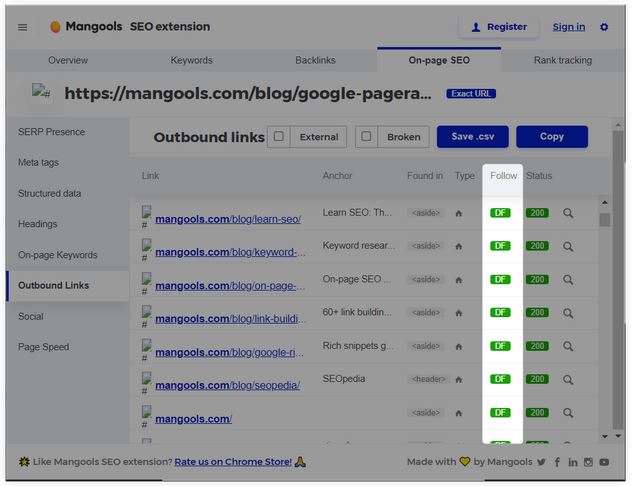Click magnifier icon in Rich snippets row
Viewport: 633px width, 486px height.
[x=568, y=346]
